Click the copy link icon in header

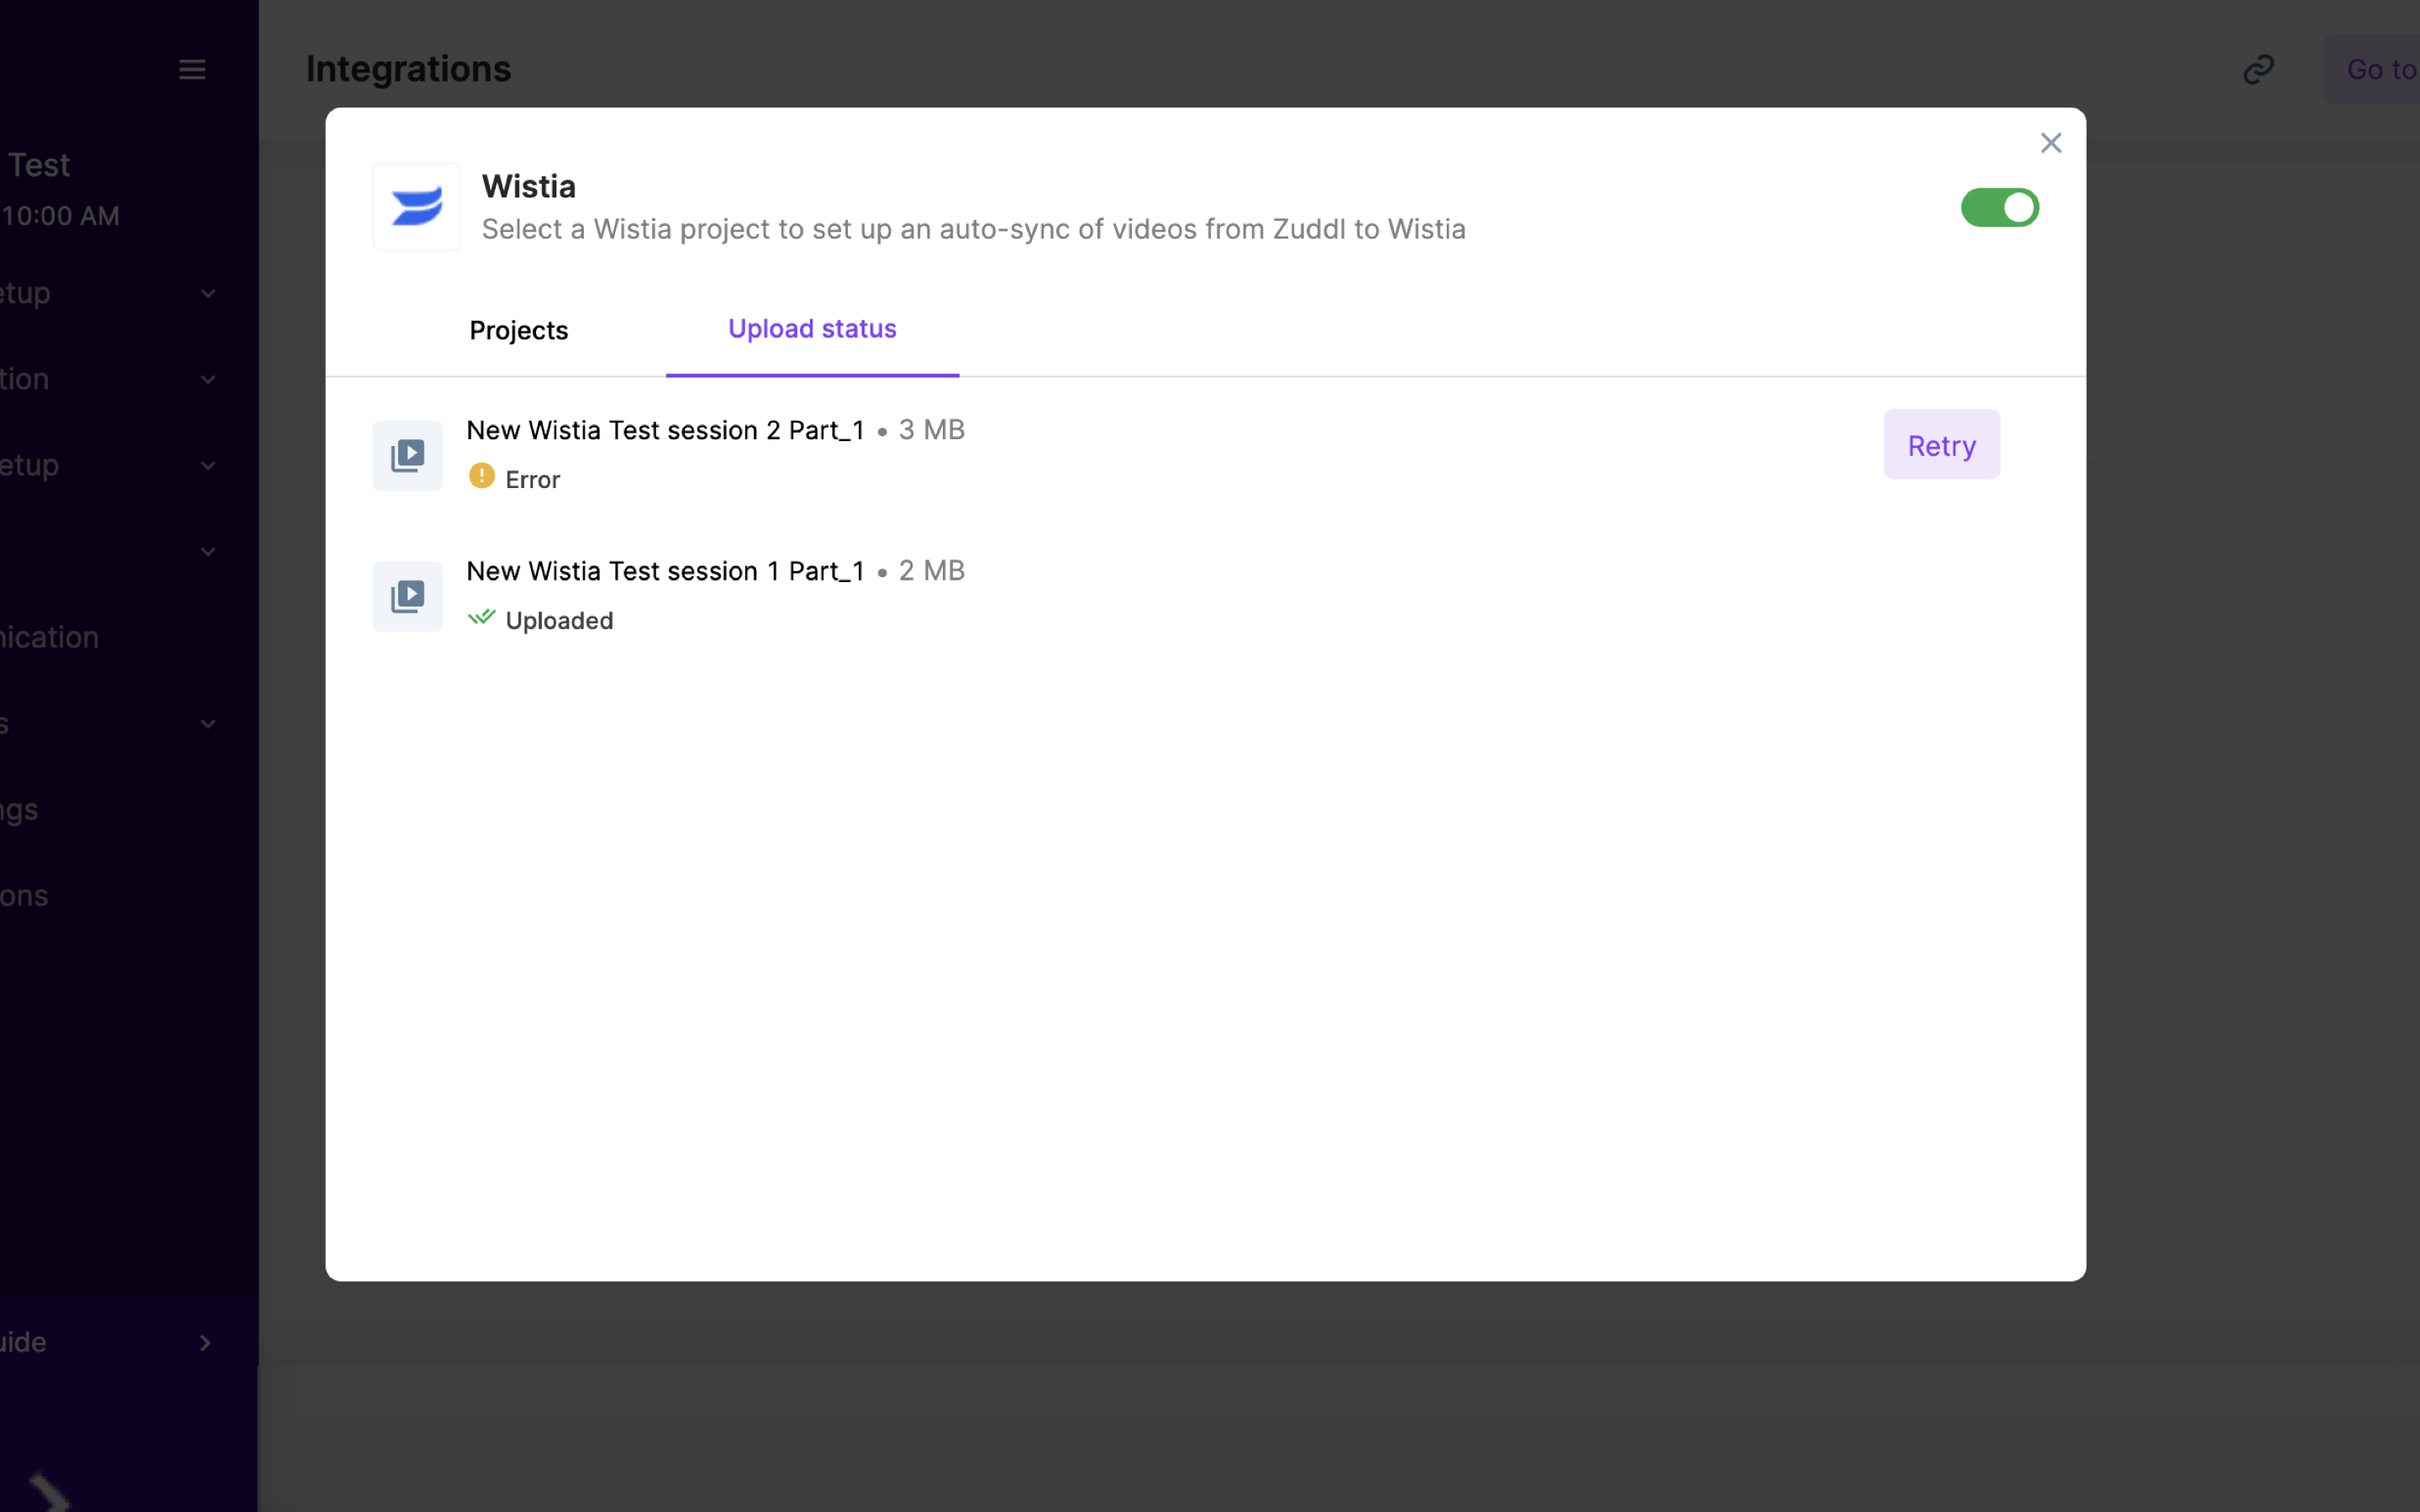click(2258, 69)
